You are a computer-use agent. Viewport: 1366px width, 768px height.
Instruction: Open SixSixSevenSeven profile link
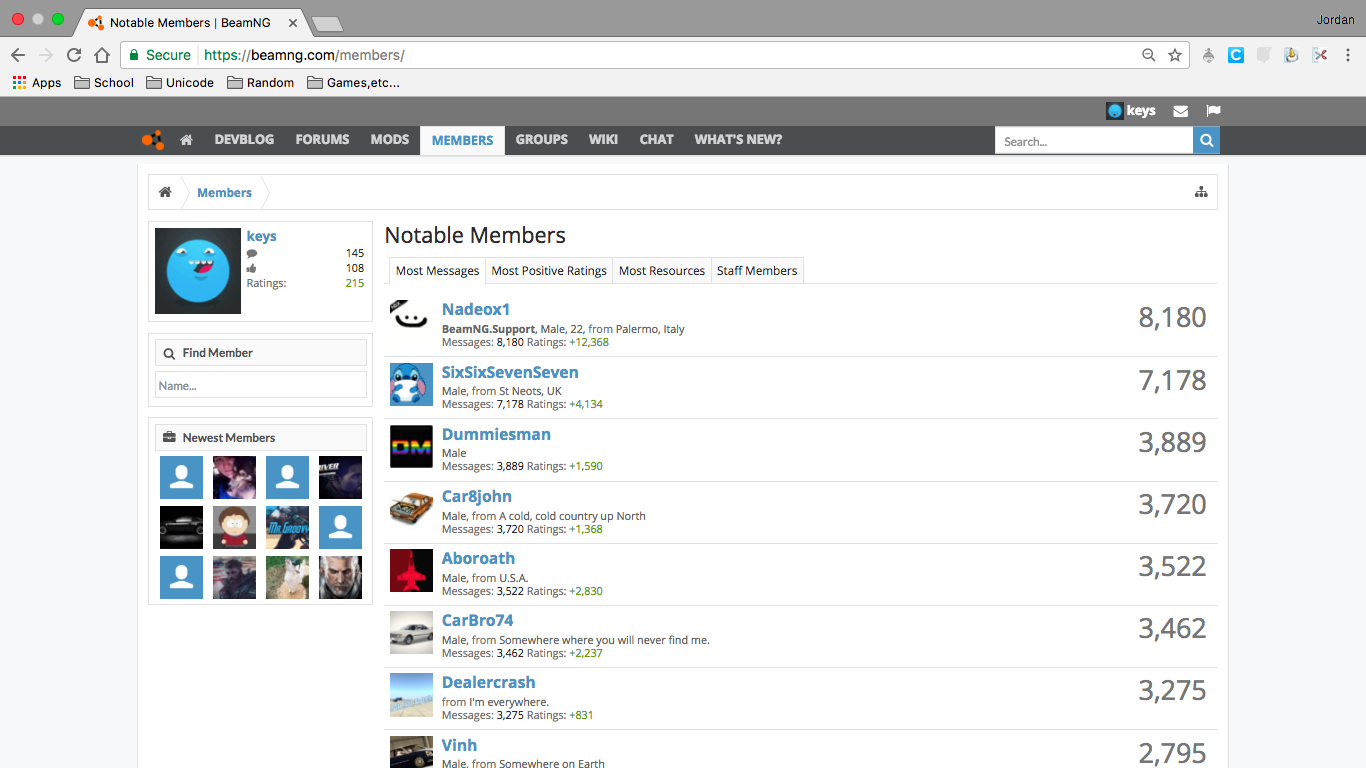pos(510,372)
